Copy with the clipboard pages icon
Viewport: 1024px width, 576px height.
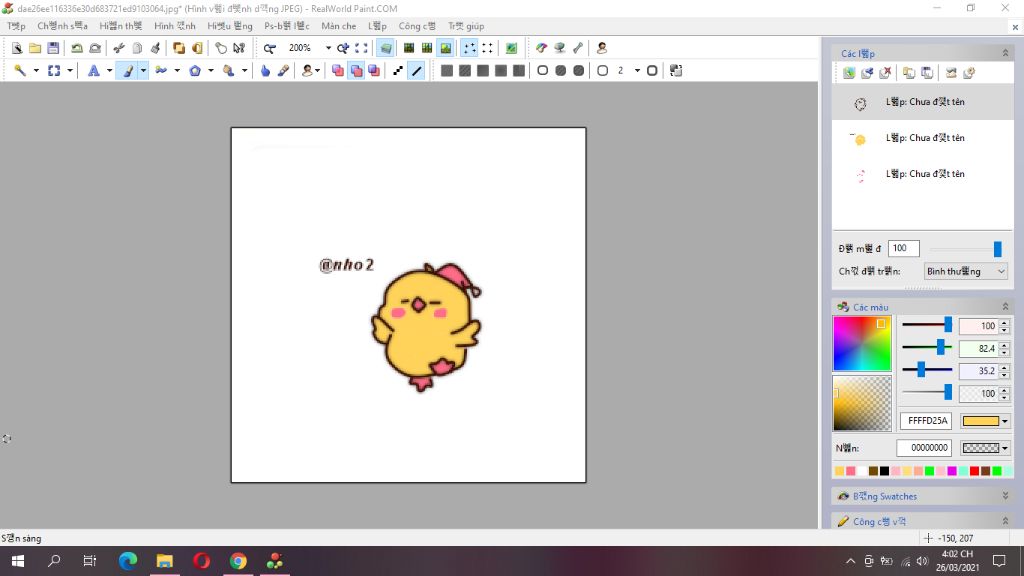[x=137, y=48]
